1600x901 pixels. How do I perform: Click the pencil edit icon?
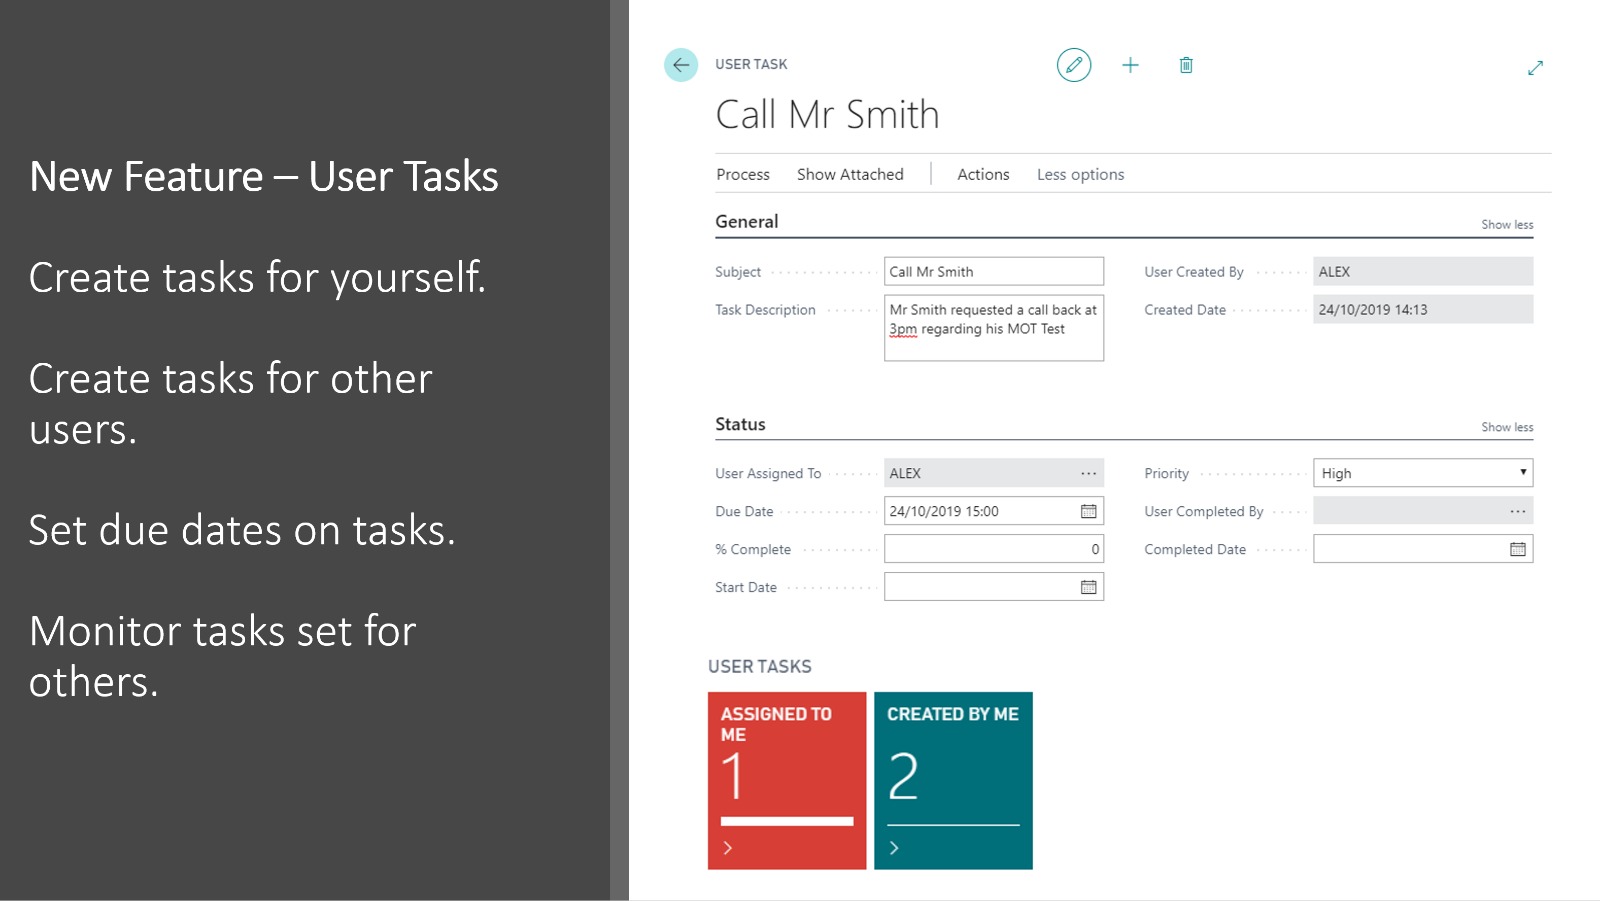coord(1073,65)
